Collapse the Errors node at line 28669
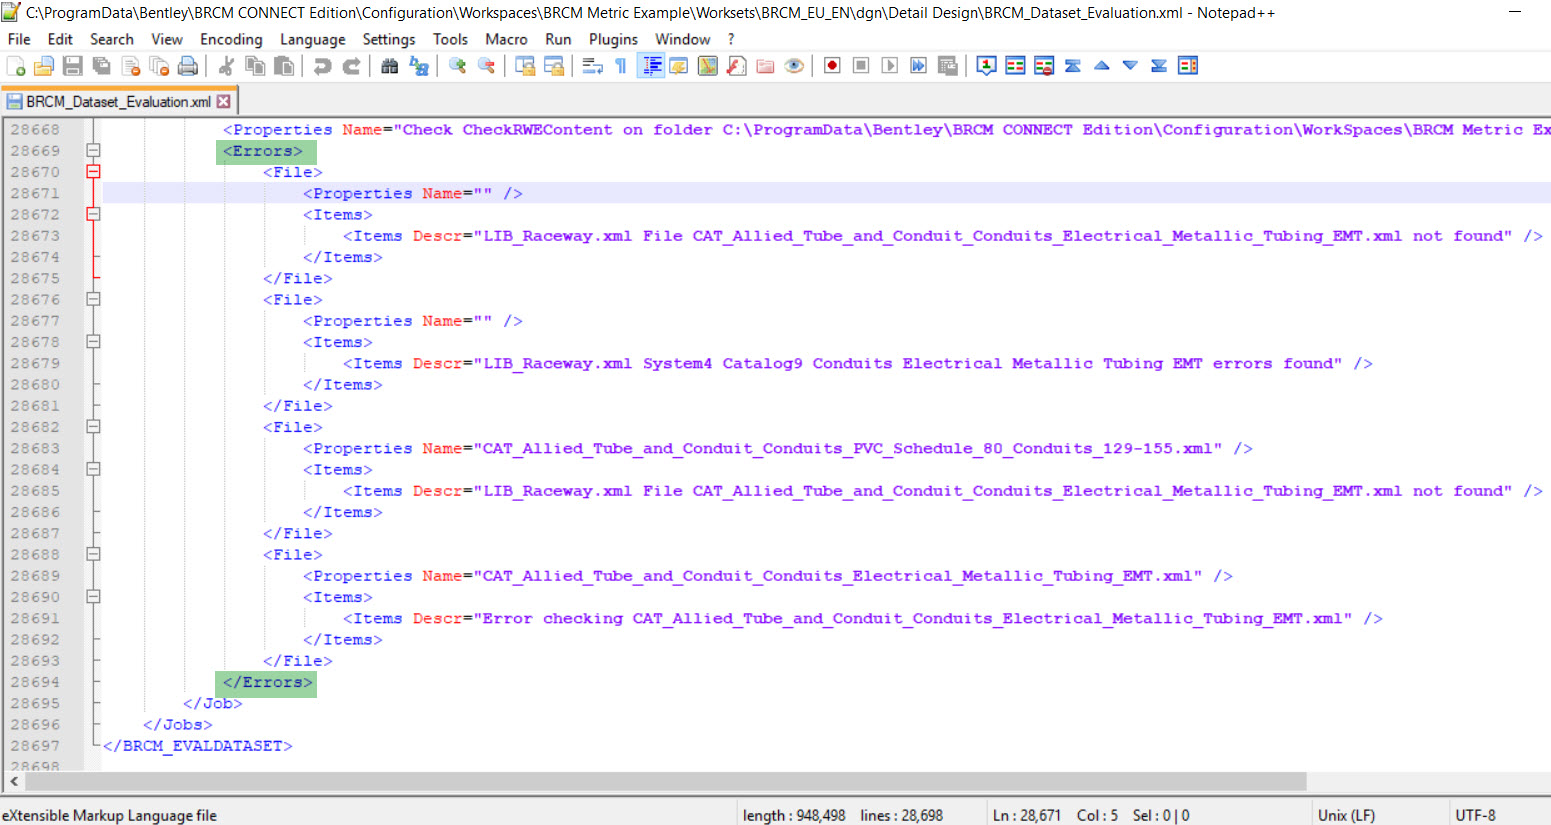Screen dimensions: 1551x825 pyautogui.click(x=93, y=151)
